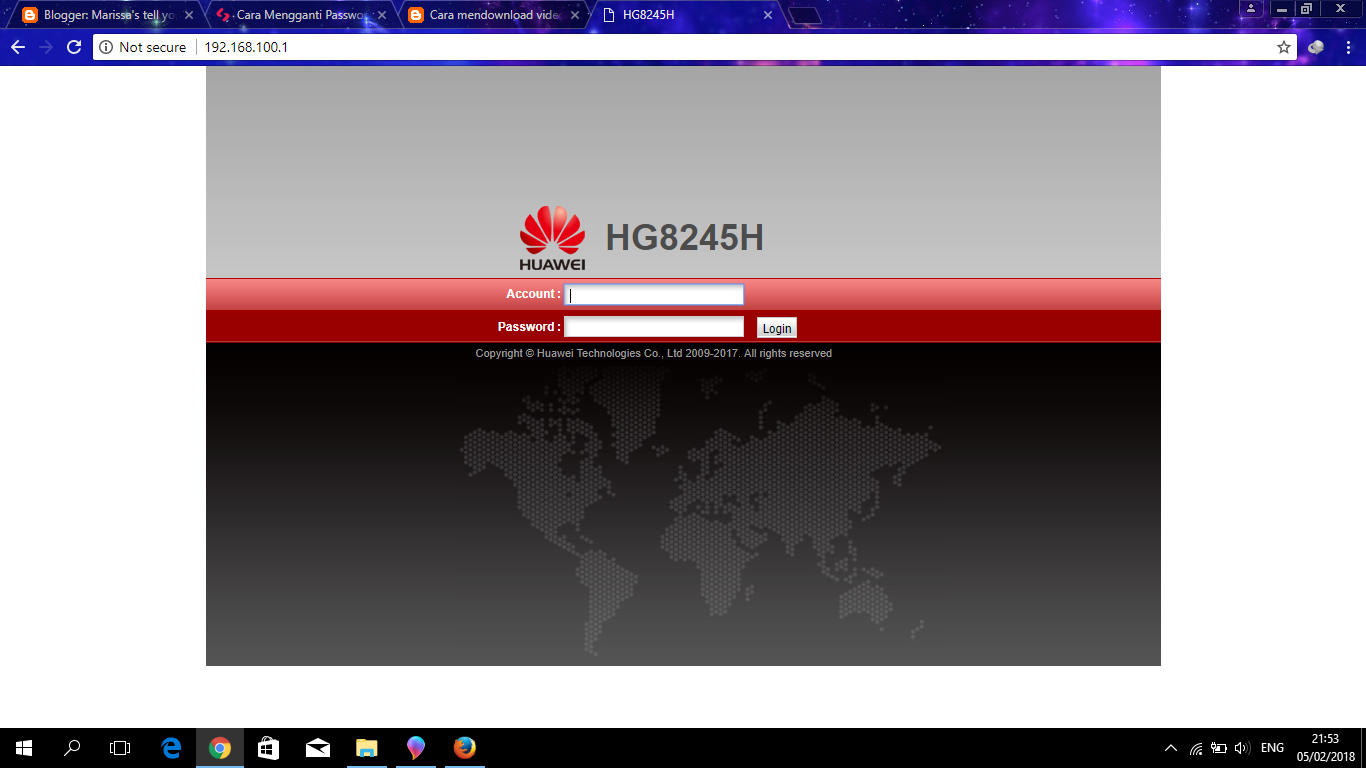Image resolution: width=1366 pixels, height=768 pixels.
Task: Open Windows search from taskbar
Action: (x=72, y=748)
